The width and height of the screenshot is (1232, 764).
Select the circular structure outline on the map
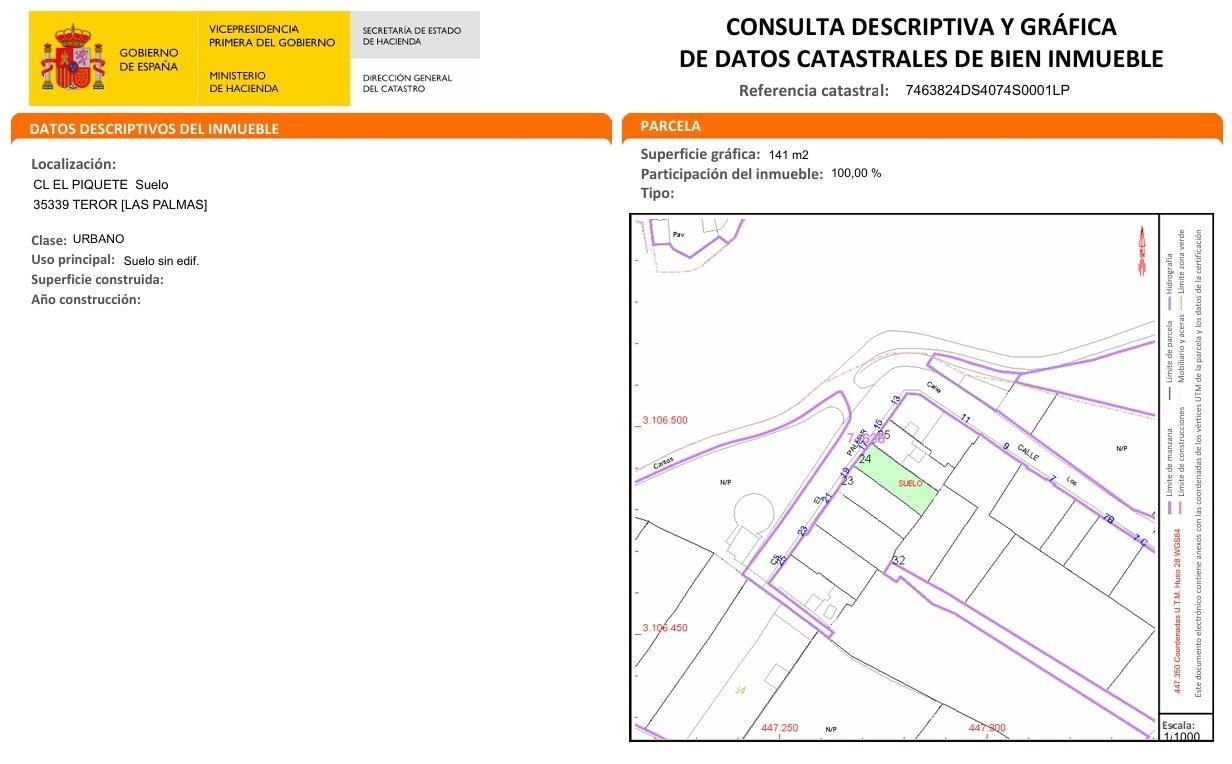(754, 513)
